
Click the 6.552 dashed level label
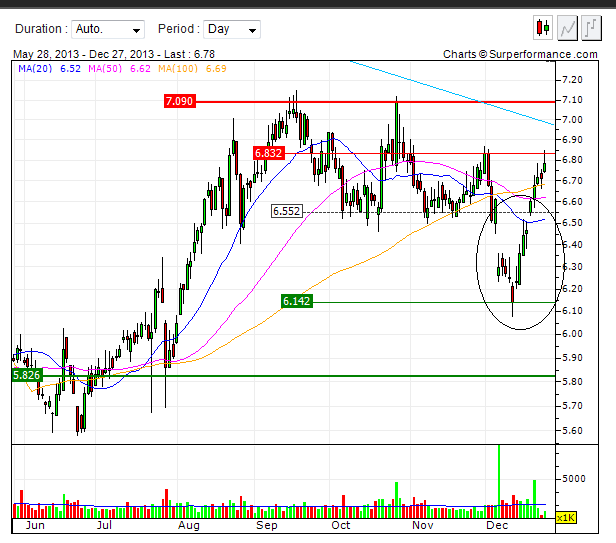tap(287, 211)
